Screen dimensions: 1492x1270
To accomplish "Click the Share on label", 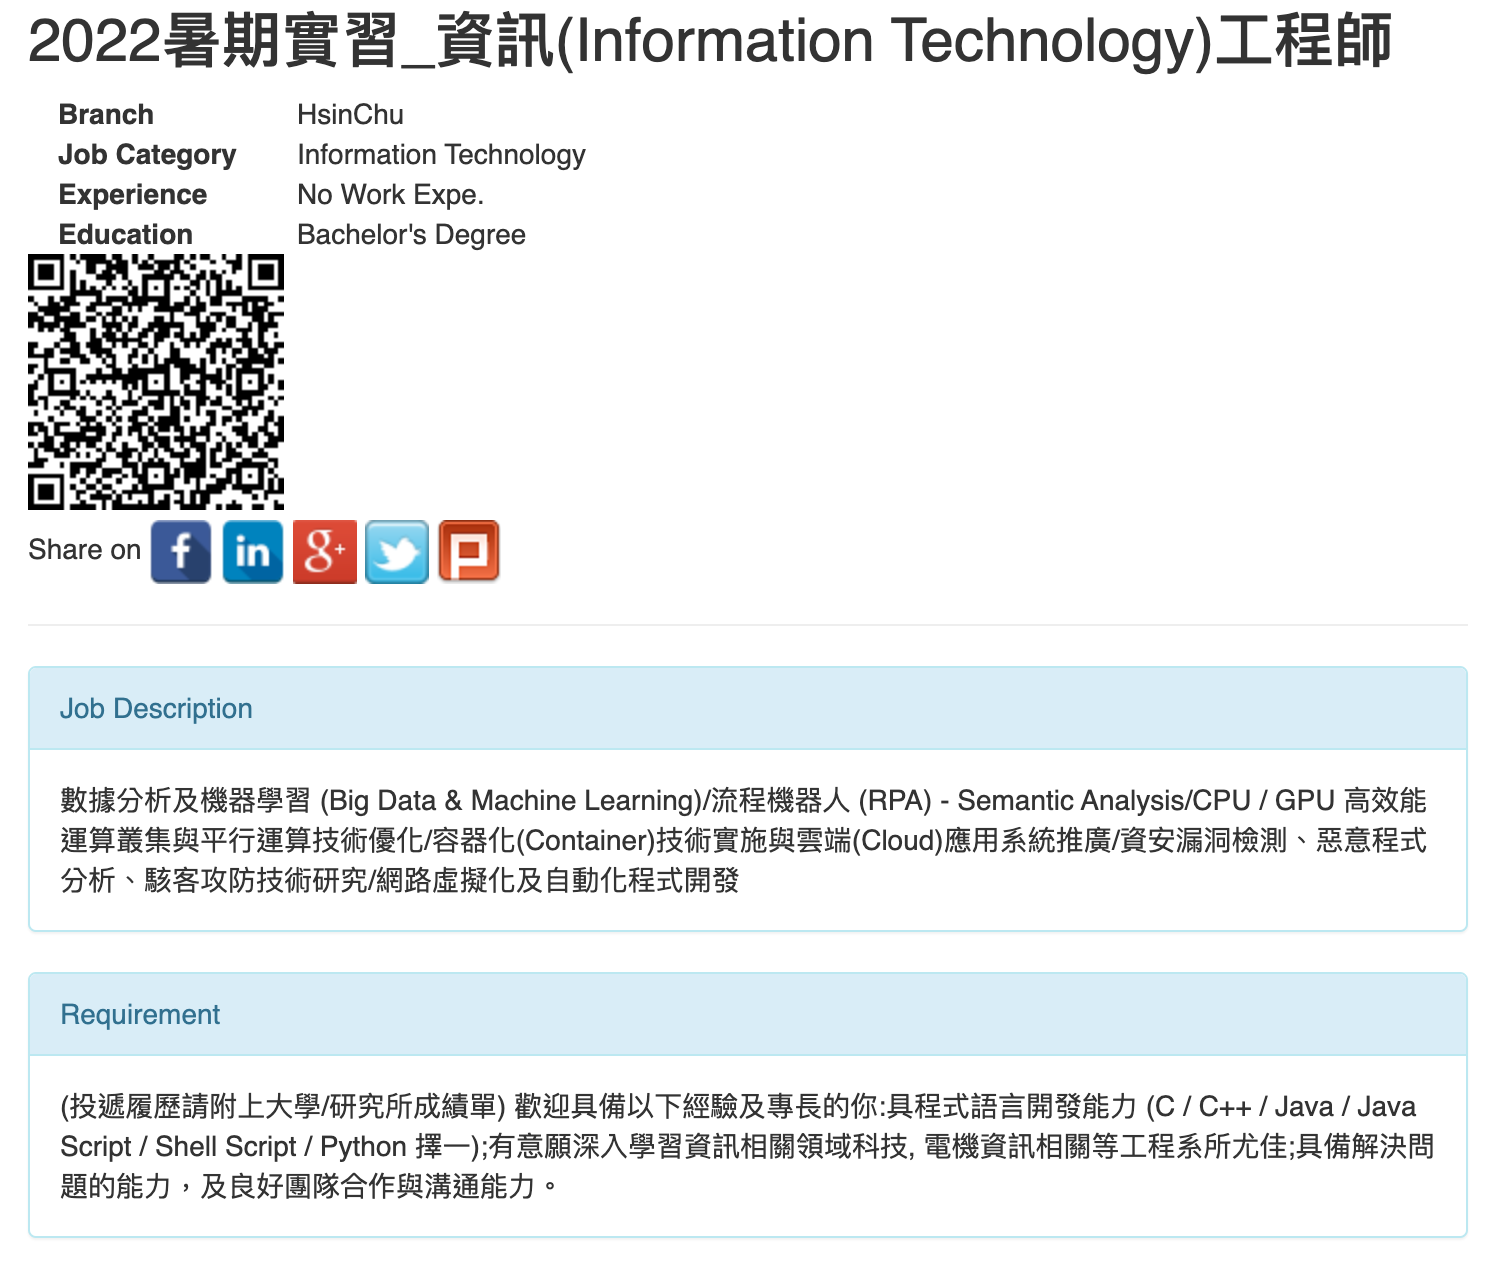I will pyautogui.click(x=85, y=550).
